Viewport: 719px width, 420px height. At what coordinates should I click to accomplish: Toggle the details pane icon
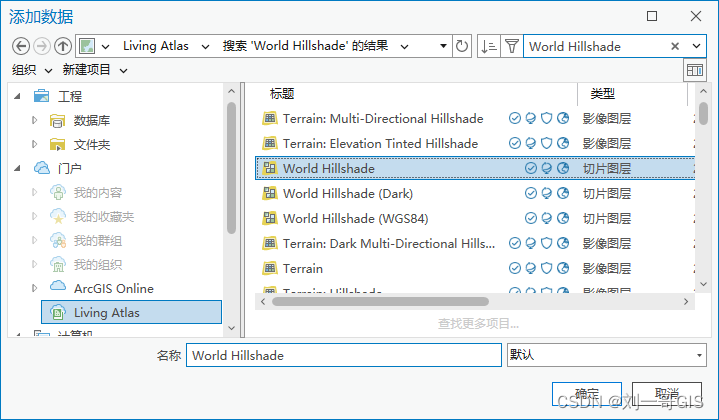coord(695,70)
